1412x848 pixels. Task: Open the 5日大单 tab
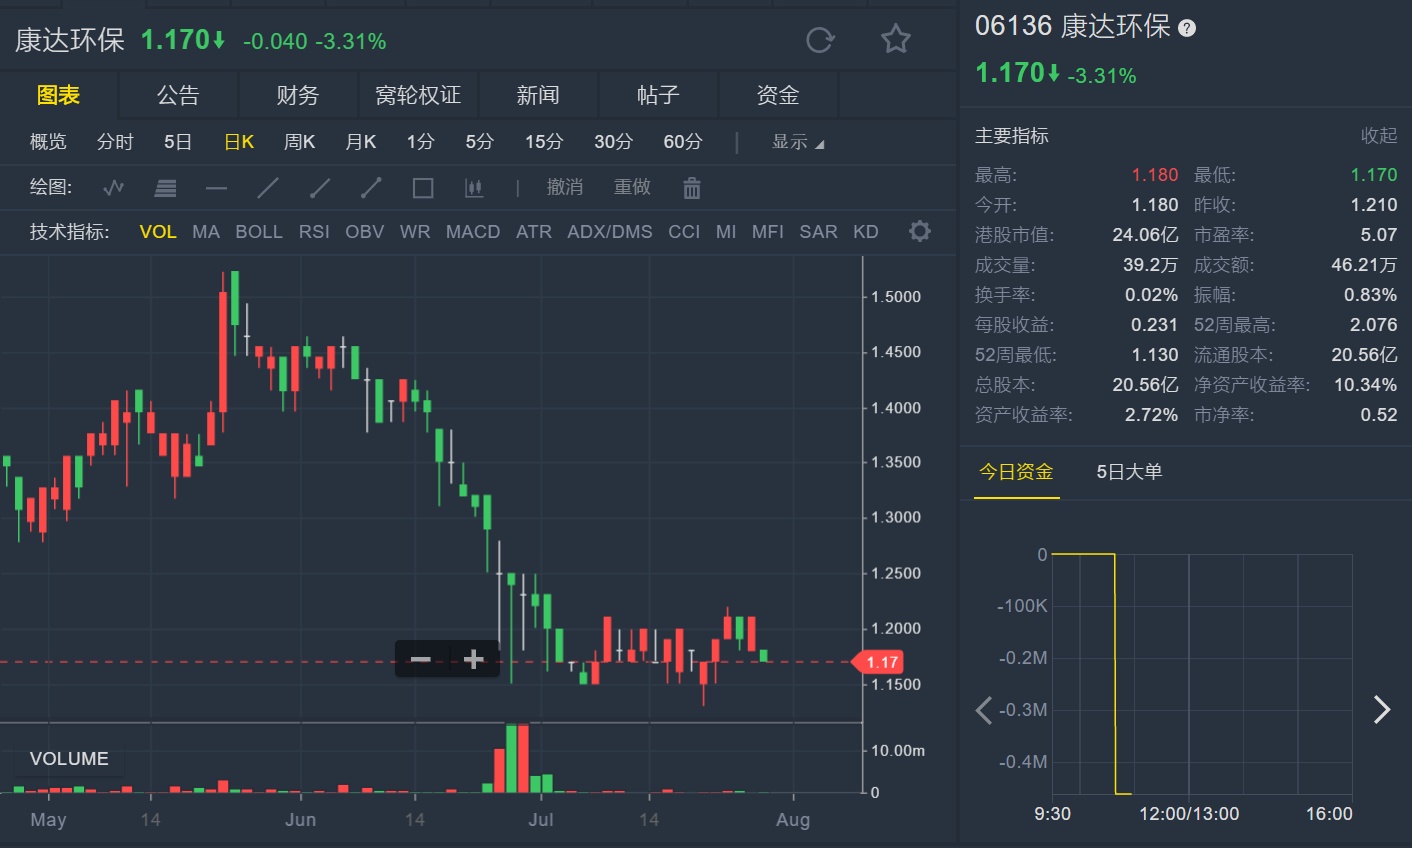1129,472
